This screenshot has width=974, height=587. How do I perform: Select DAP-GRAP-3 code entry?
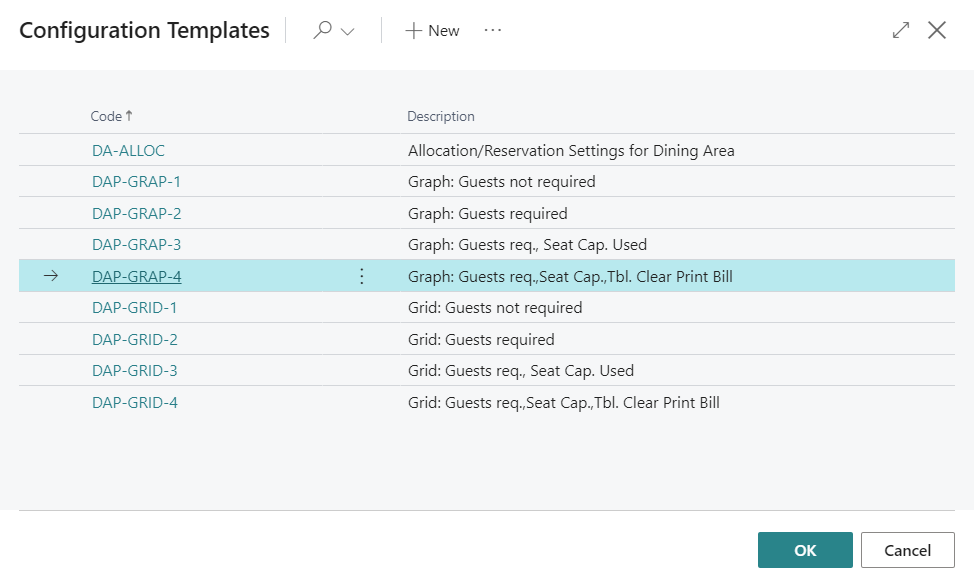136,245
